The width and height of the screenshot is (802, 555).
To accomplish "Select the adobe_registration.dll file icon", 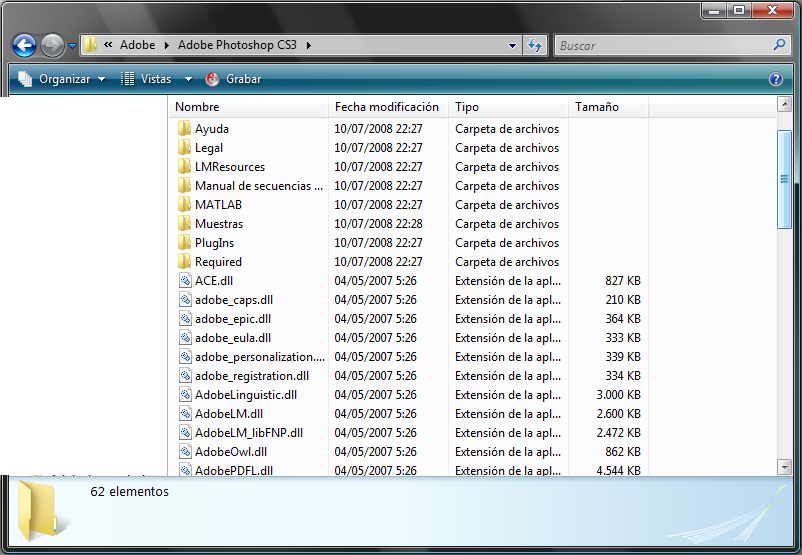I will point(185,375).
